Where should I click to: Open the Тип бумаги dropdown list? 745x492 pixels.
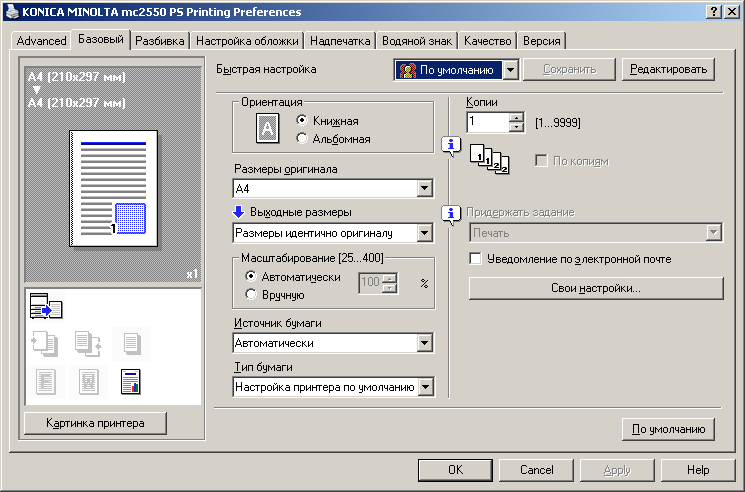(x=333, y=387)
